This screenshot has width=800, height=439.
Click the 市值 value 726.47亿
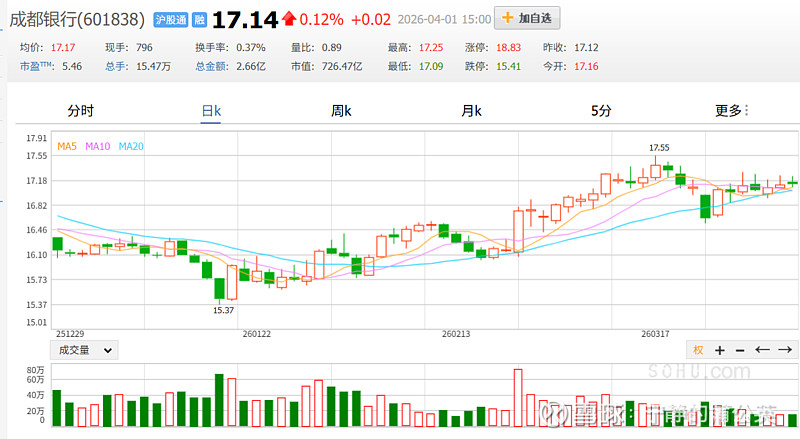coord(342,66)
